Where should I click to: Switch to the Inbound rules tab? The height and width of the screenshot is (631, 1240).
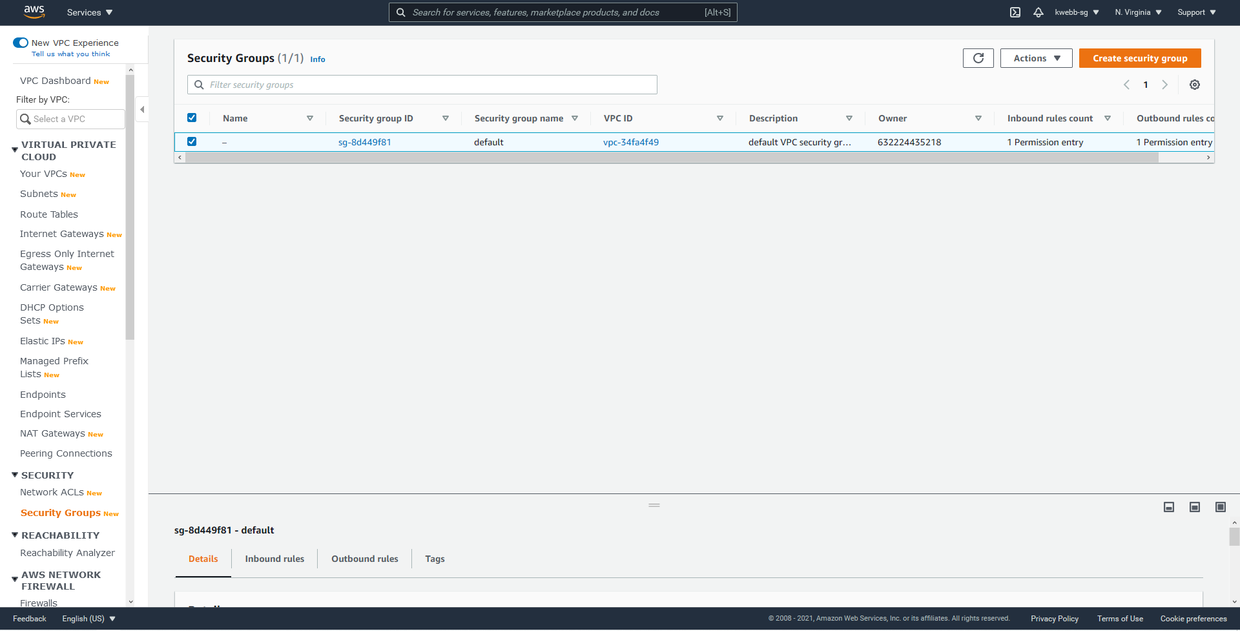click(x=274, y=559)
